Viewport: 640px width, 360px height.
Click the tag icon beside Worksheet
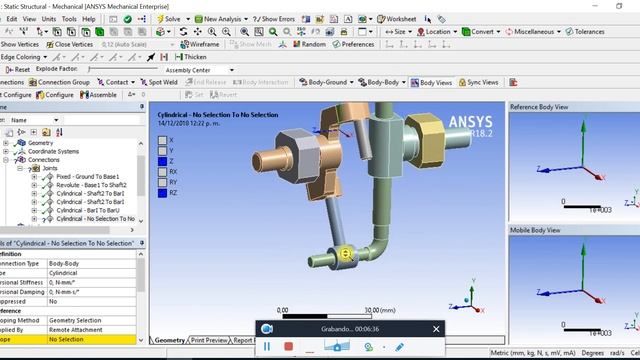[441, 19]
